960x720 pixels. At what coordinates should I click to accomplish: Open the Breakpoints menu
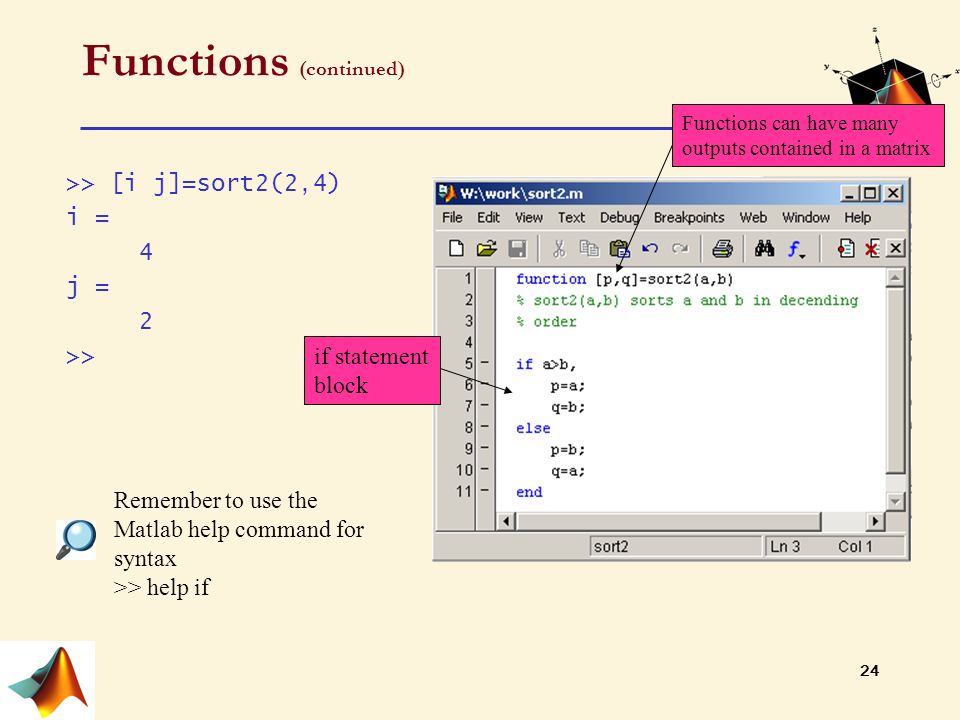[689, 217]
